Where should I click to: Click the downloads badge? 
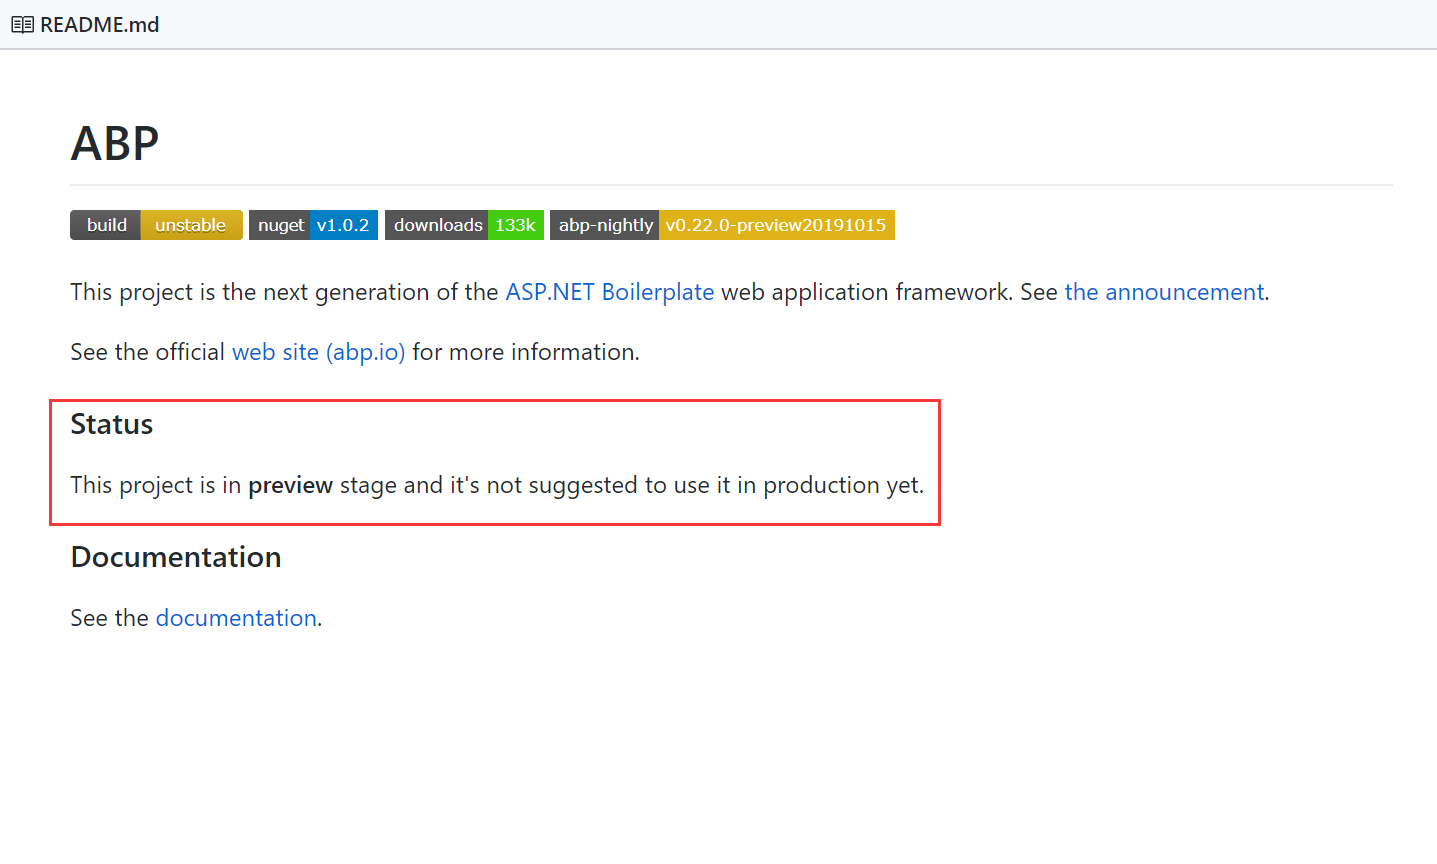(x=437, y=225)
